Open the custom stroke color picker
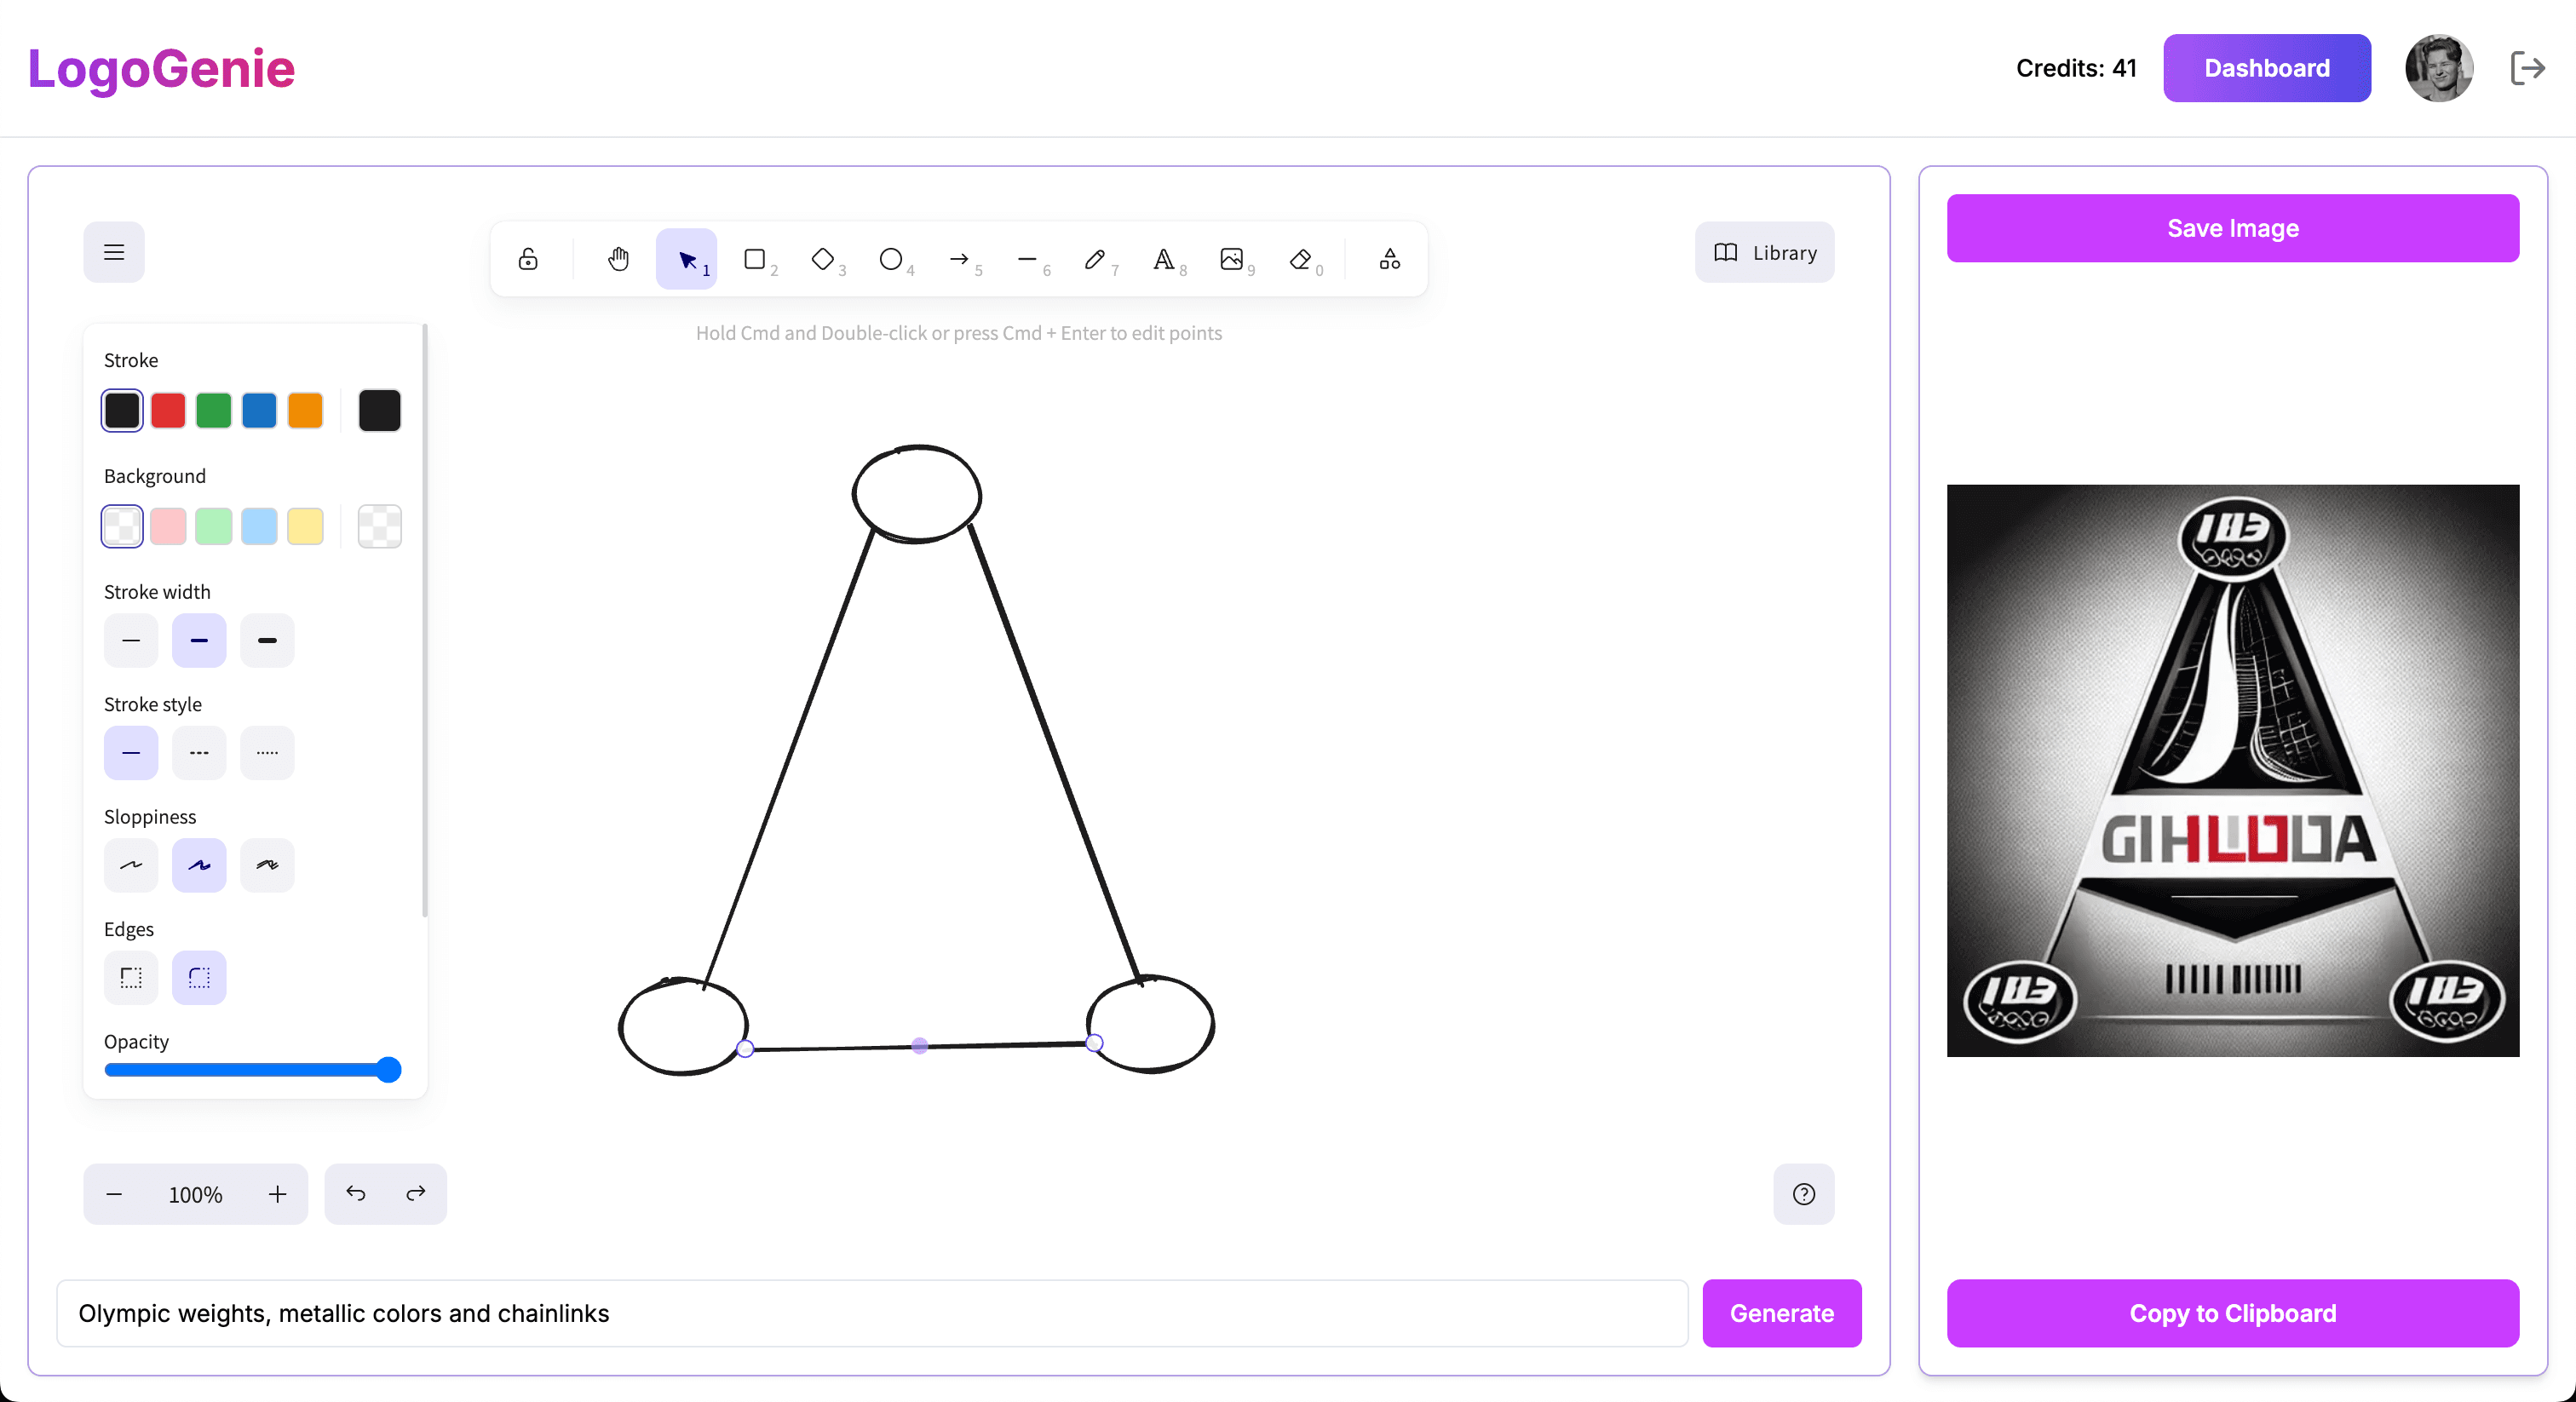The width and height of the screenshot is (2576, 1402). (380, 410)
